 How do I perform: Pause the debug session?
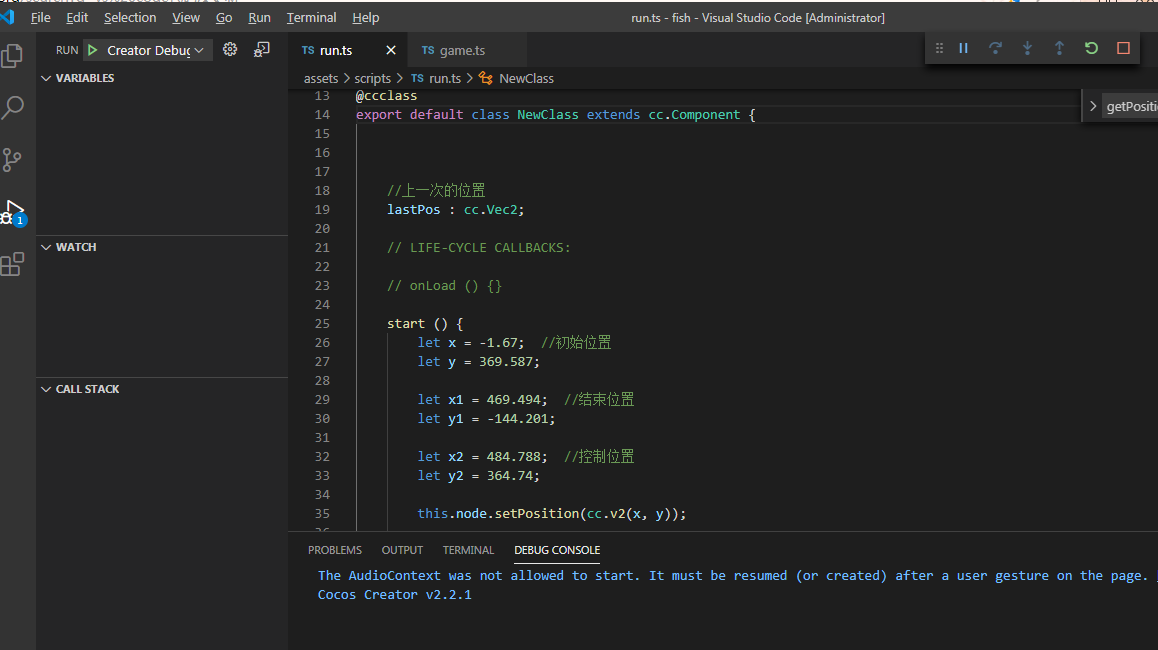click(x=964, y=48)
